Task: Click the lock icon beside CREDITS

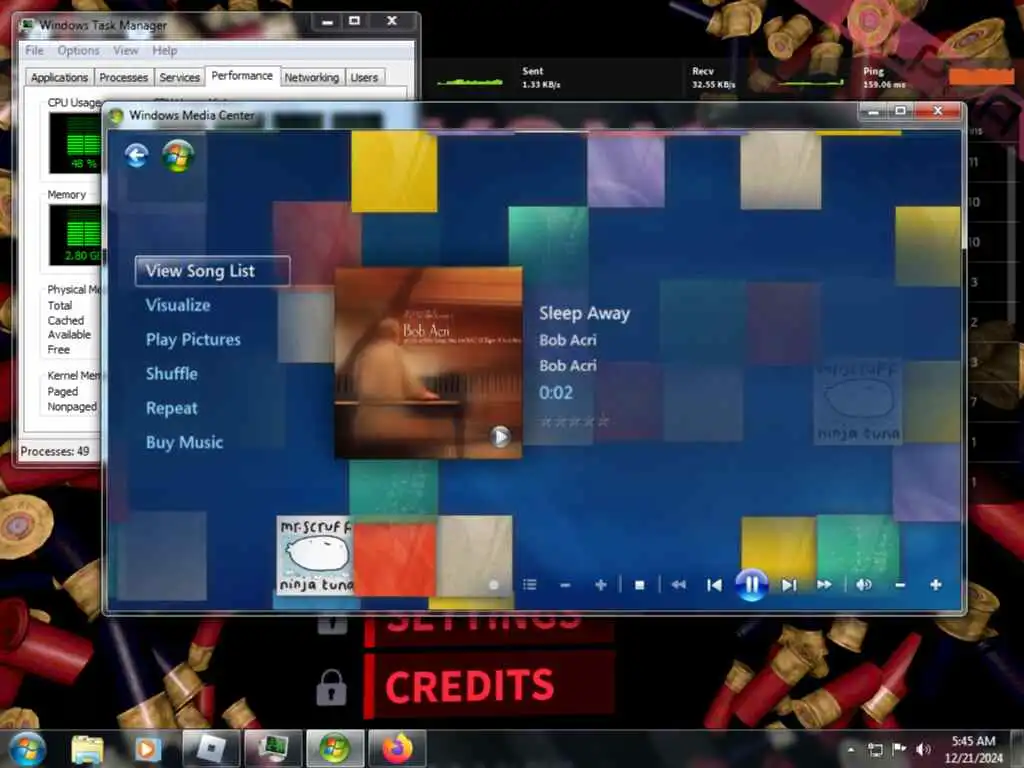Action: [x=331, y=688]
